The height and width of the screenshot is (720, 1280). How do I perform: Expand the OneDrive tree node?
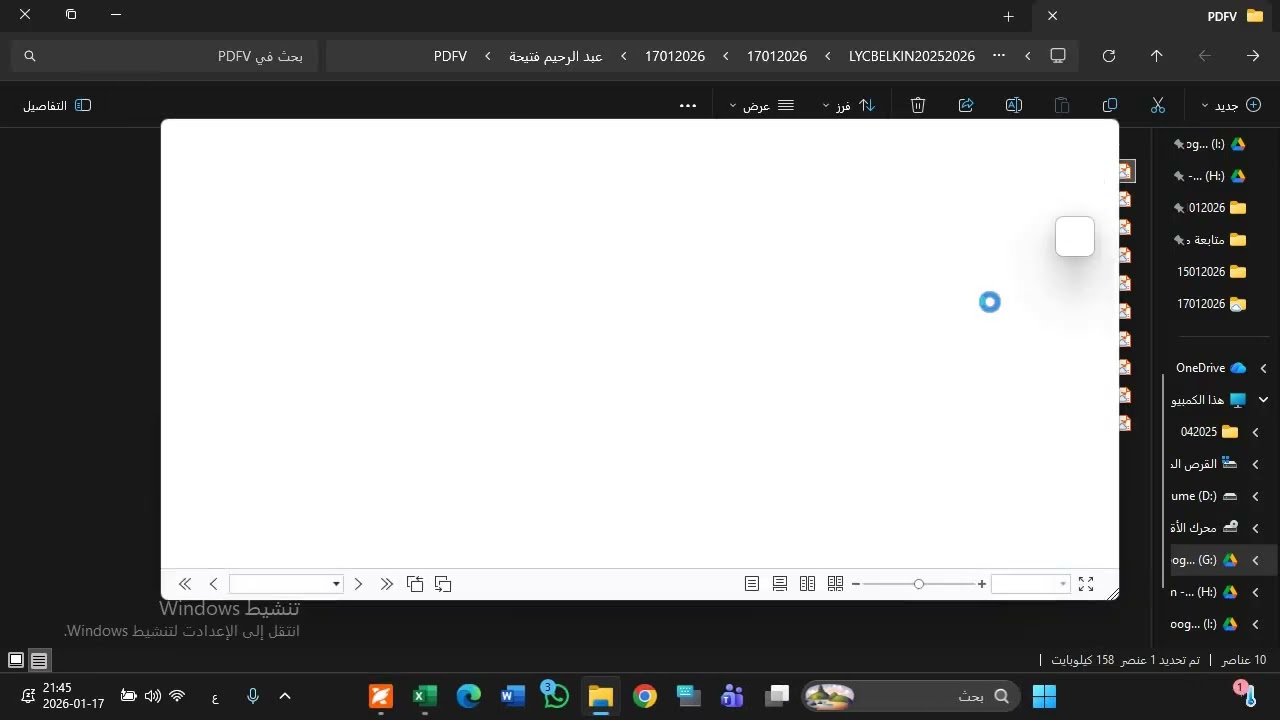tap(1263, 368)
